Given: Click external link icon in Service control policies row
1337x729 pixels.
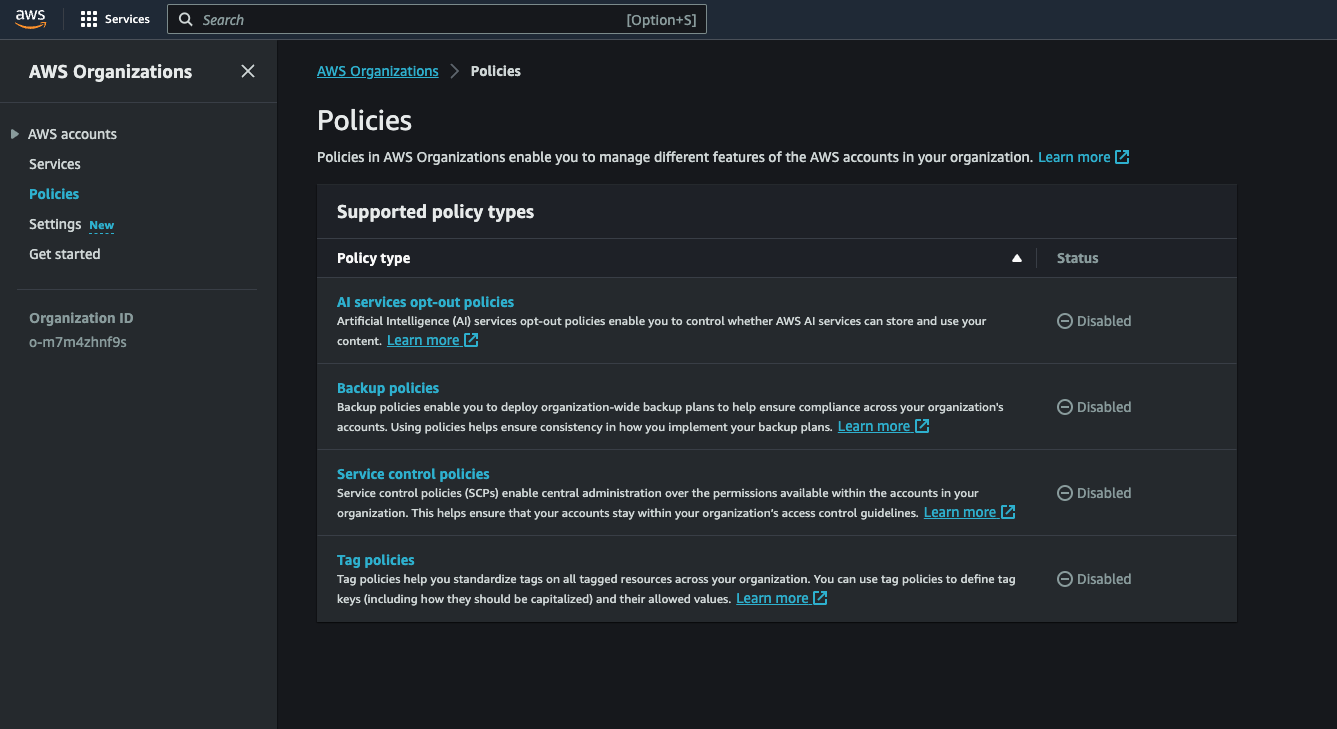Looking at the screenshot, I should click(x=1008, y=512).
